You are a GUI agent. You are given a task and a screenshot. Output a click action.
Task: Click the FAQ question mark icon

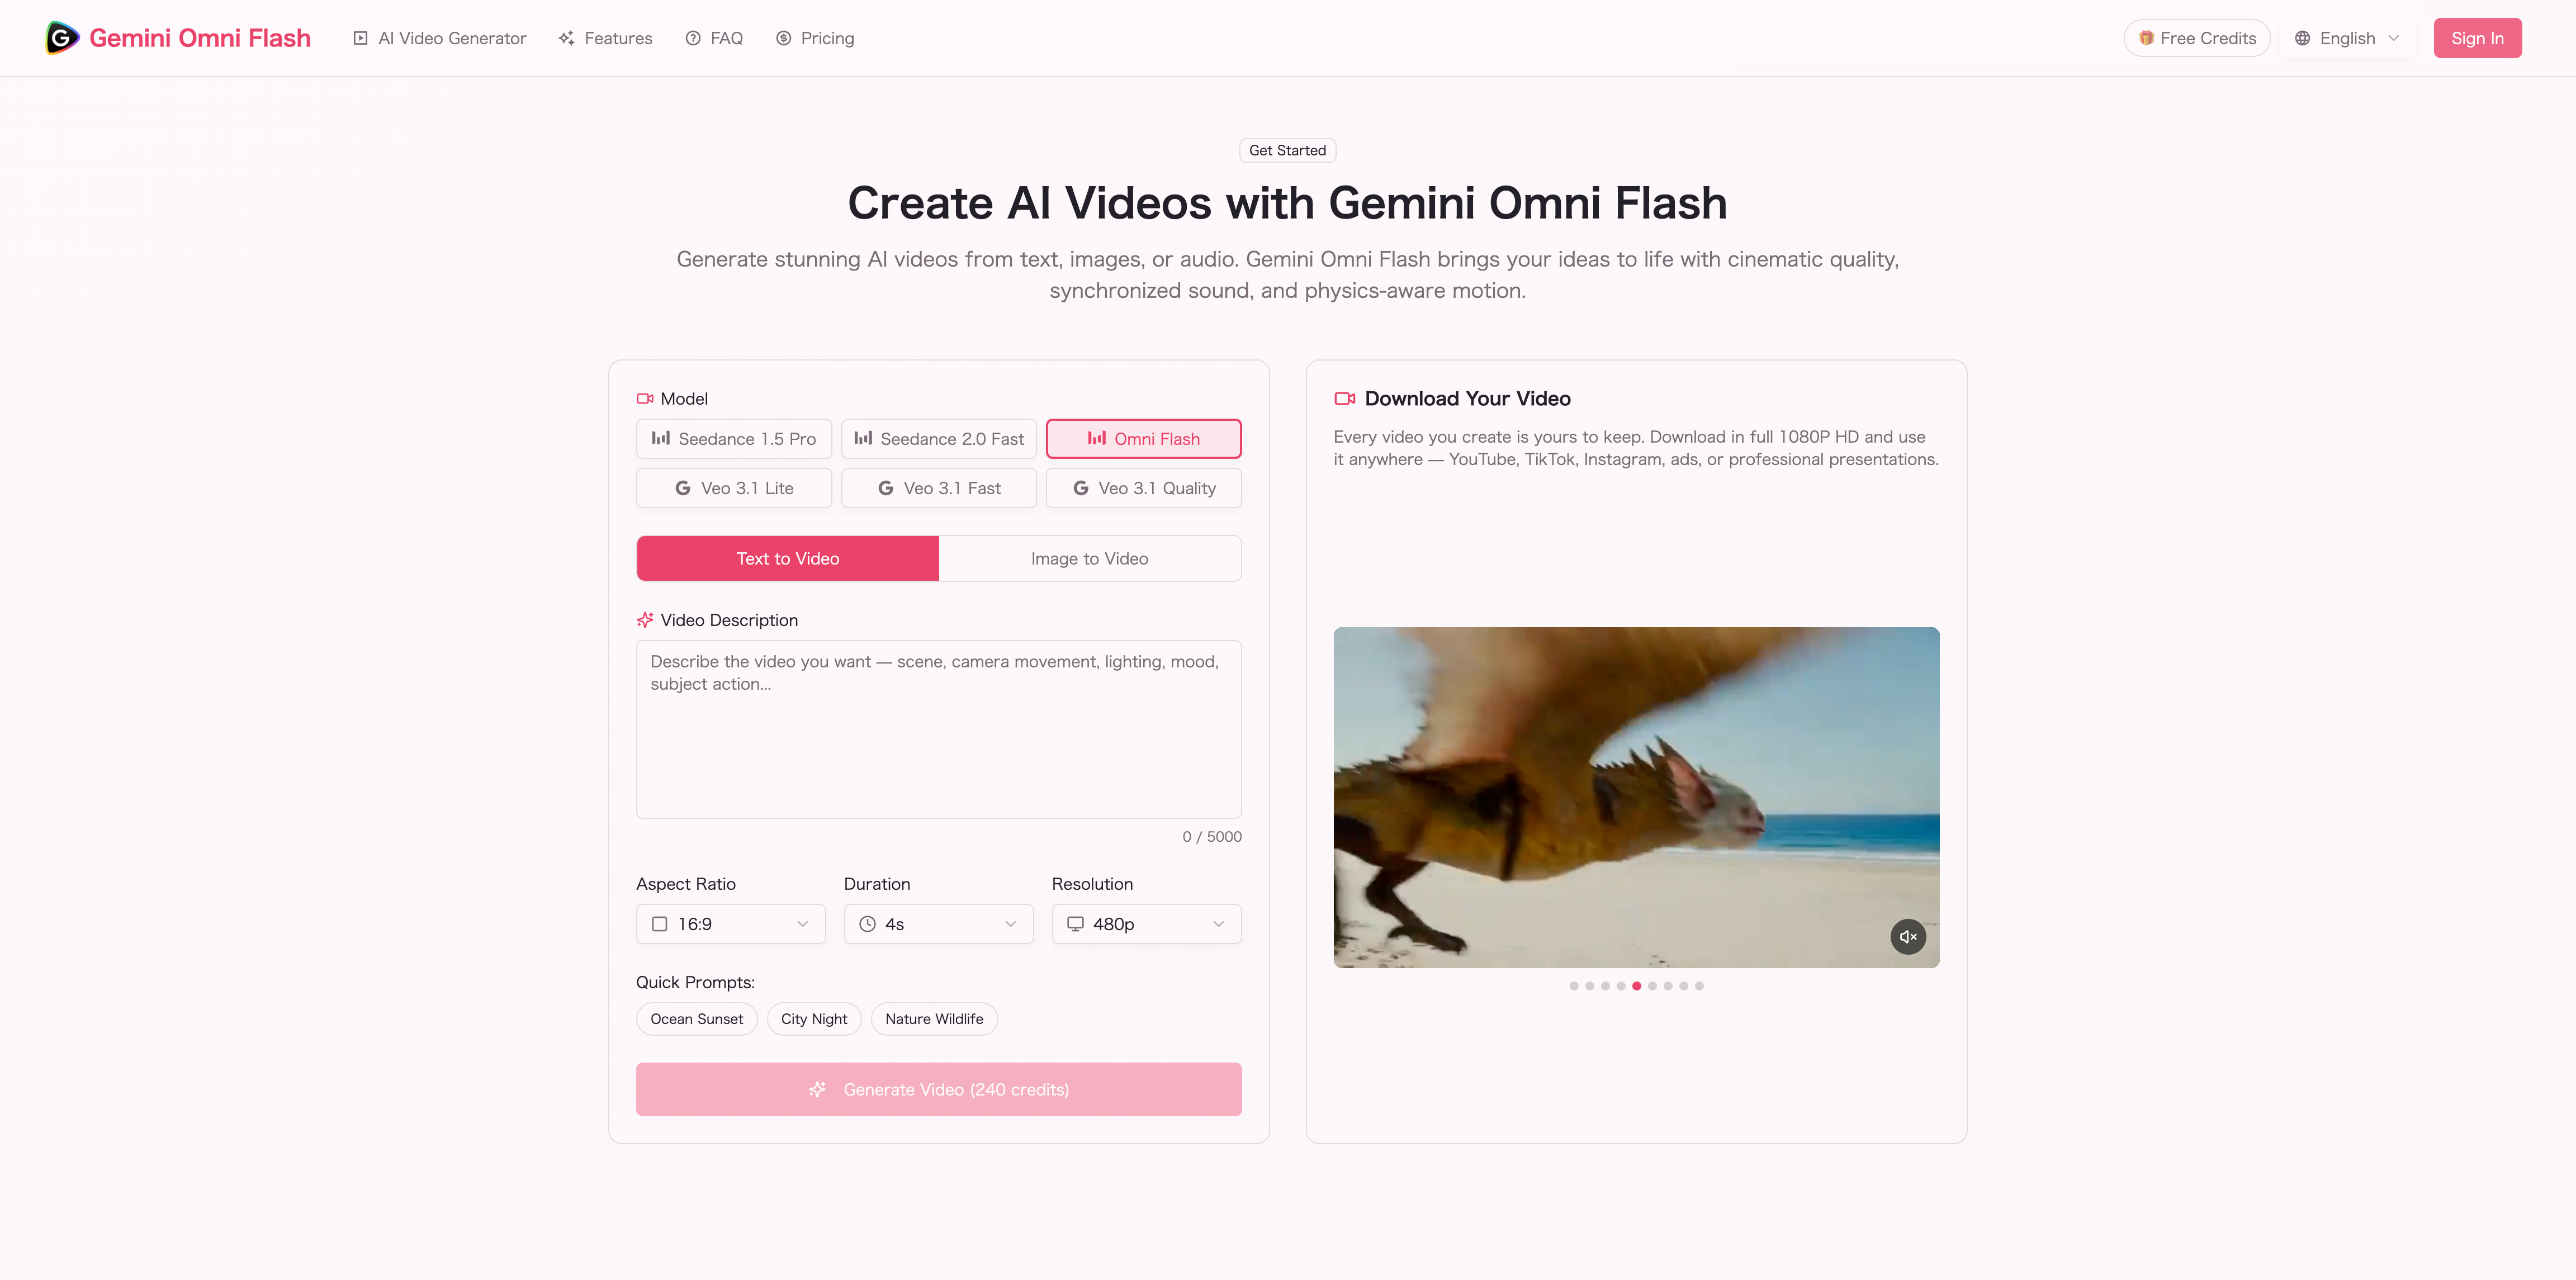pos(693,38)
